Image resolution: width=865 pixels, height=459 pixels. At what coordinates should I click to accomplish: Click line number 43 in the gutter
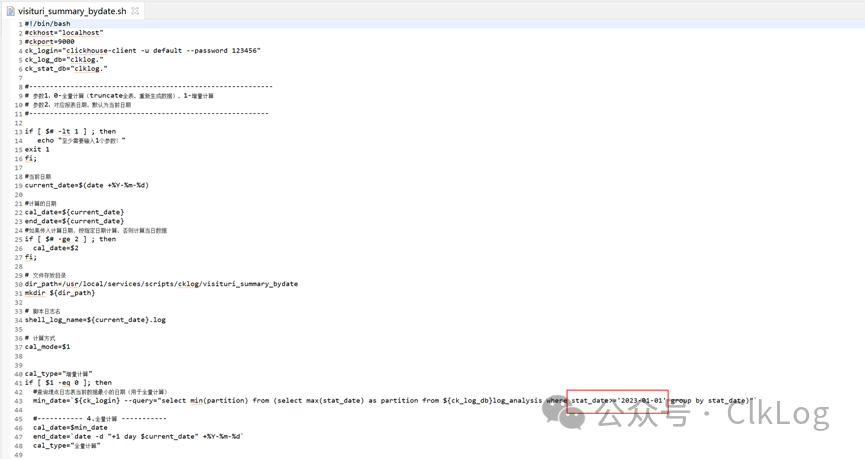[x=19, y=401]
